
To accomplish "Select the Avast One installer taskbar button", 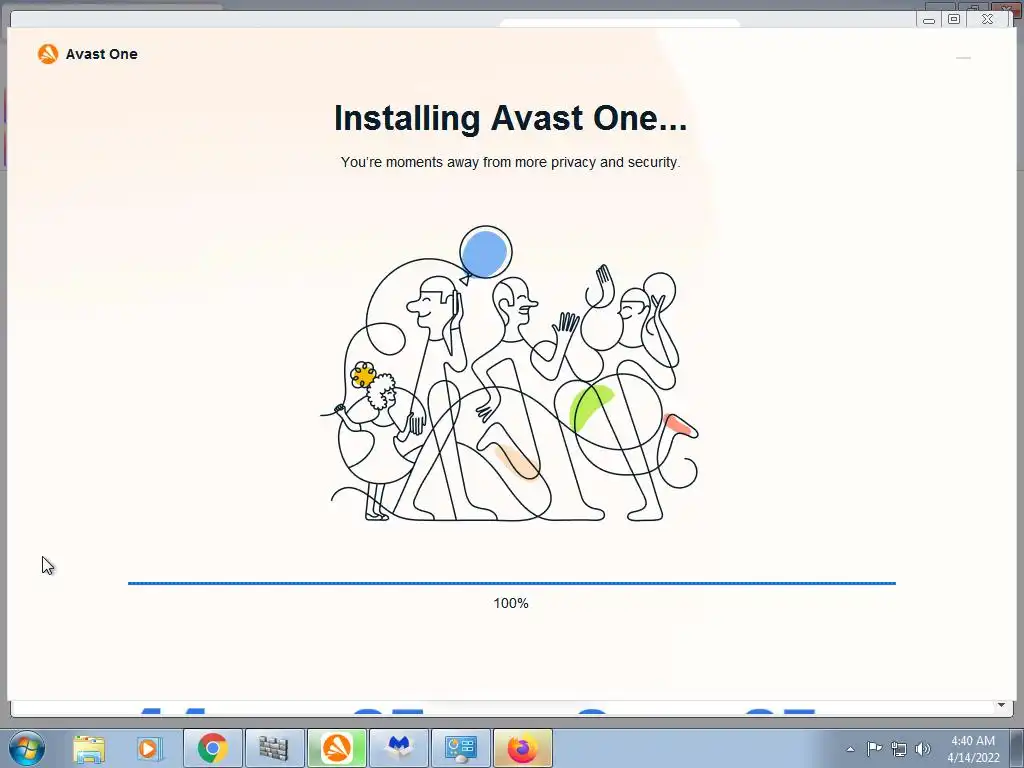I will click(336, 748).
